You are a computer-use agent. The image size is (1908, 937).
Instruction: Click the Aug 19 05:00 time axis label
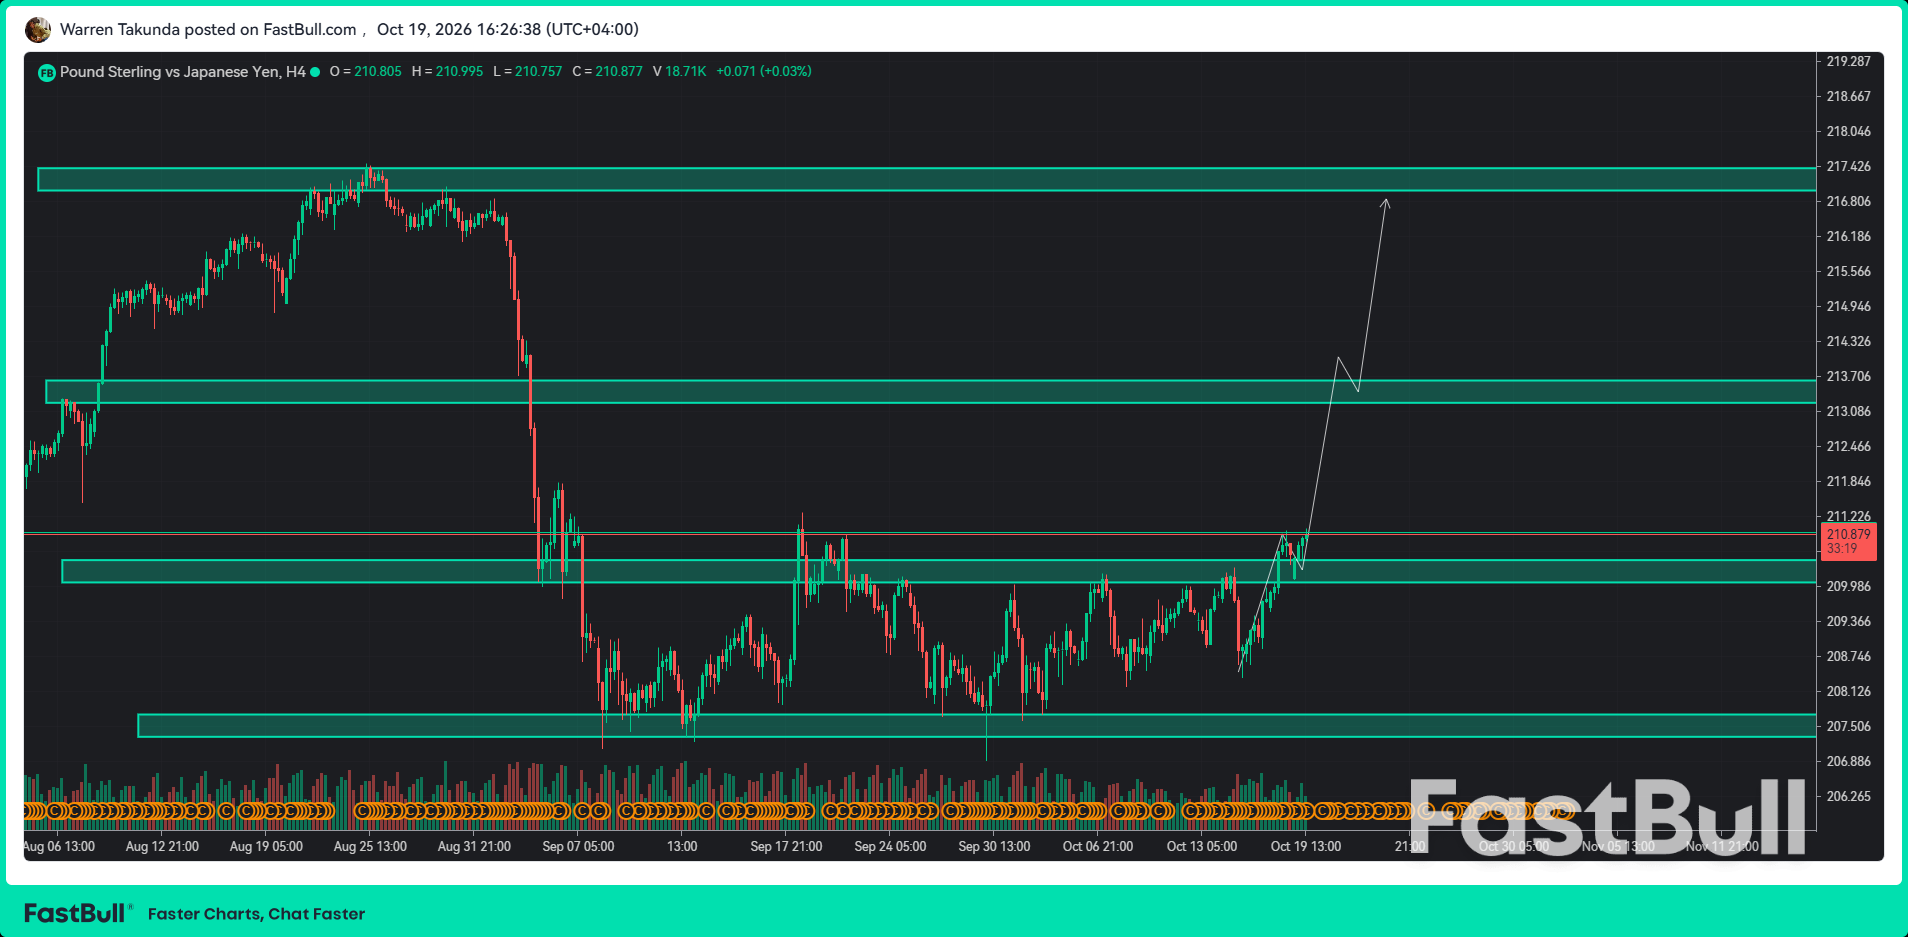click(266, 846)
